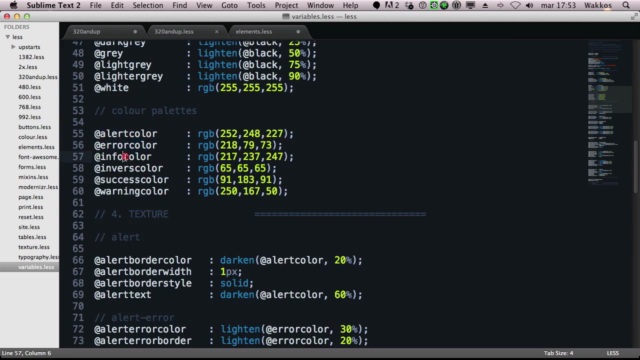640x360 pixels.
Task: Toggle fullscreen arrows in title bar
Action: click(x=634, y=16)
